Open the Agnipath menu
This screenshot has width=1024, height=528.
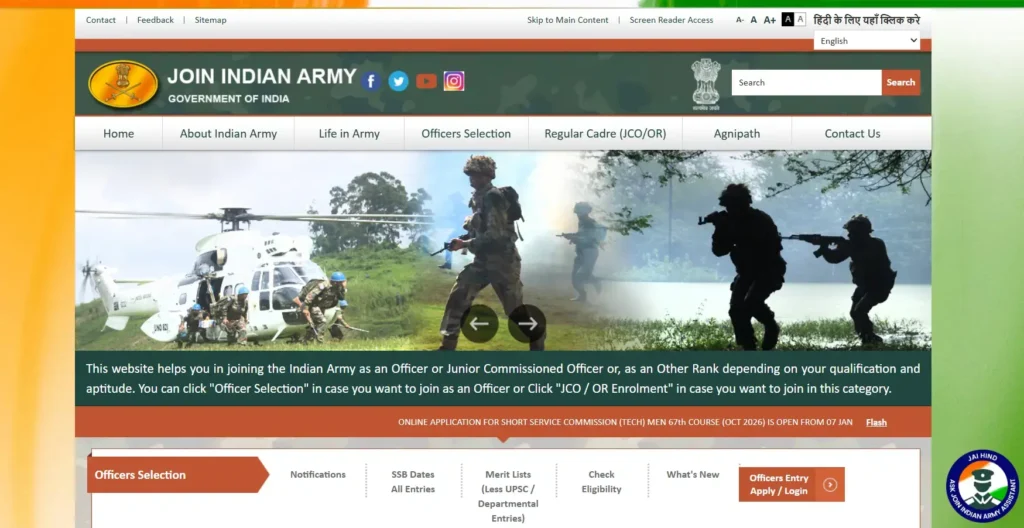point(737,133)
